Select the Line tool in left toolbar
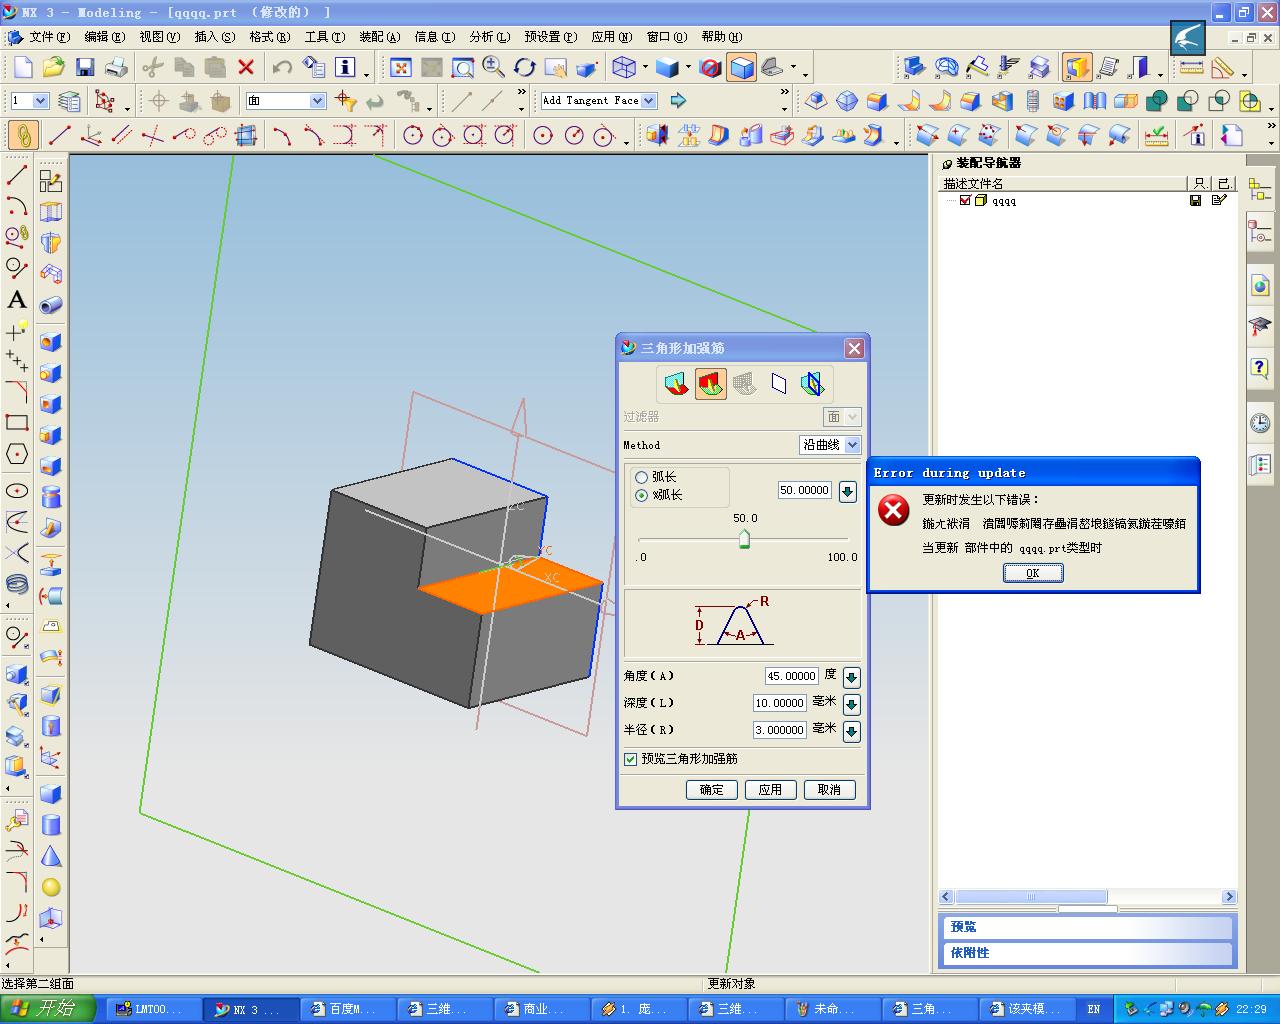The width and height of the screenshot is (1280, 1024). pos(17,175)
